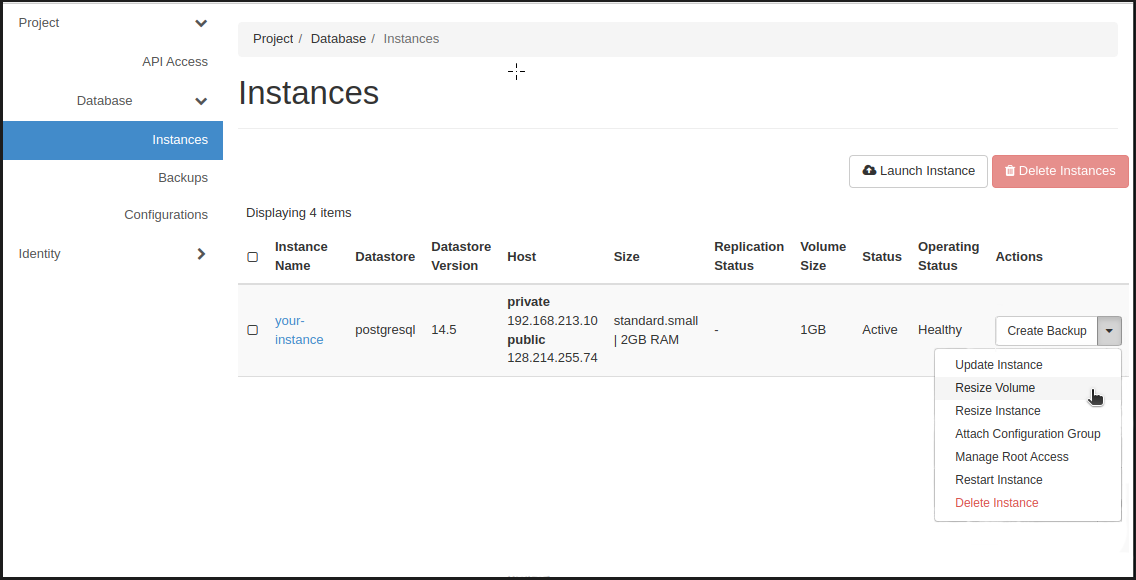Image resolution: width=1136 pixels, height=580 pixels.
Task: Choose Attach Configuration Group option
Action: coord(1027,434)
